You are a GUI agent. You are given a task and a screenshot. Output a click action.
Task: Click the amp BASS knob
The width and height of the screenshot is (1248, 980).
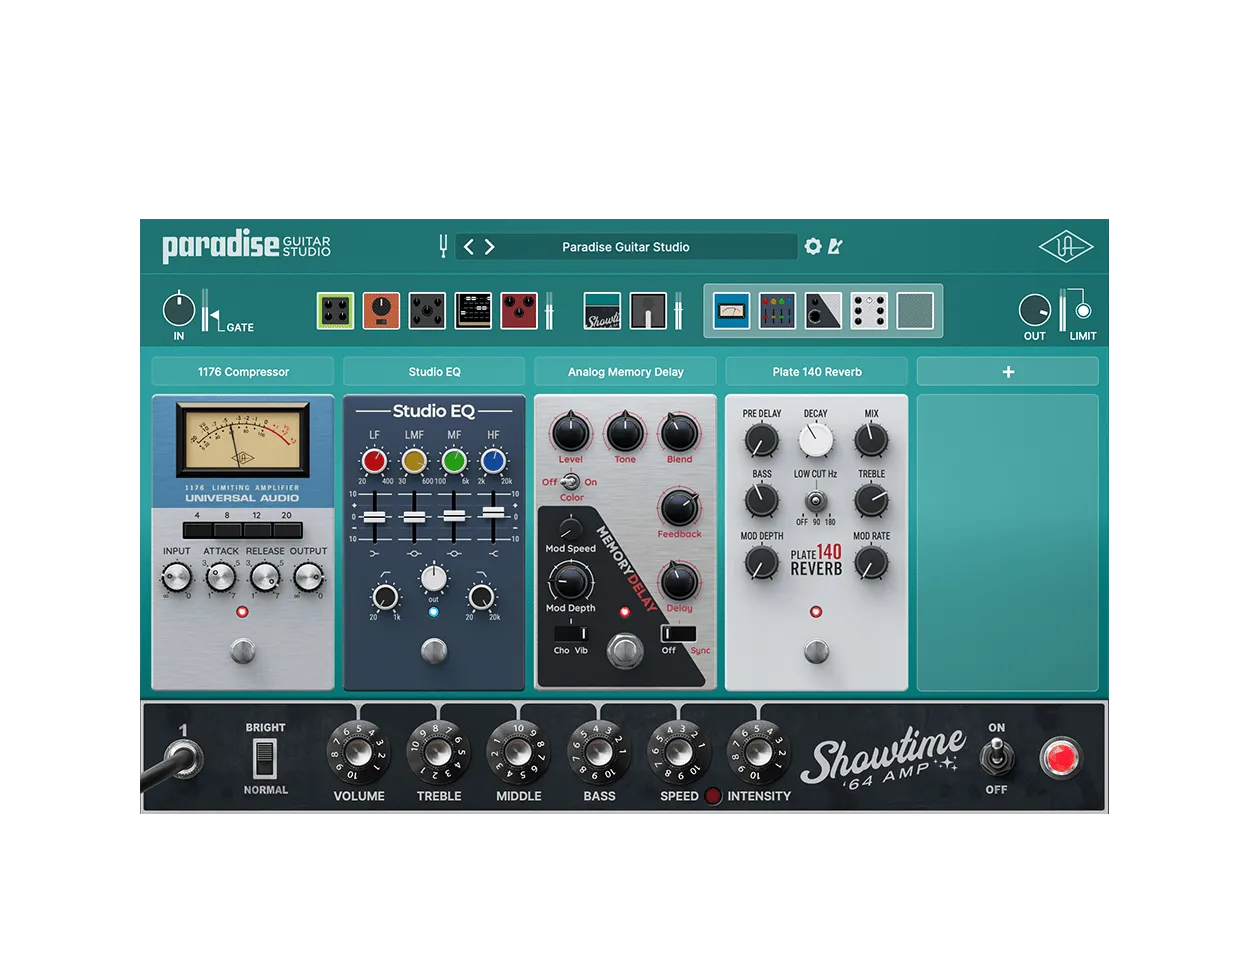click(x=599, y=753)
